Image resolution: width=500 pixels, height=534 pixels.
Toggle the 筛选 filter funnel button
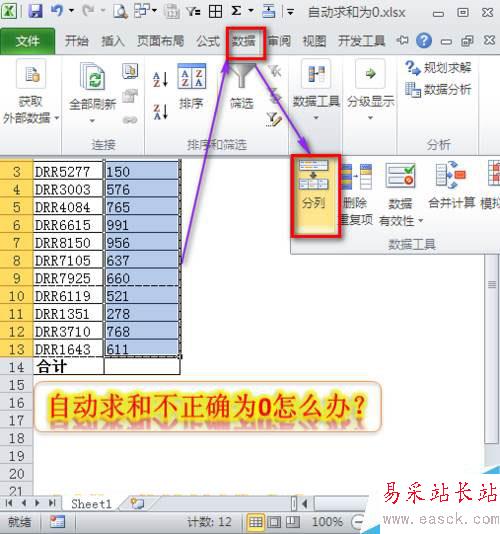pyautogui.click(x=241, y=86)
